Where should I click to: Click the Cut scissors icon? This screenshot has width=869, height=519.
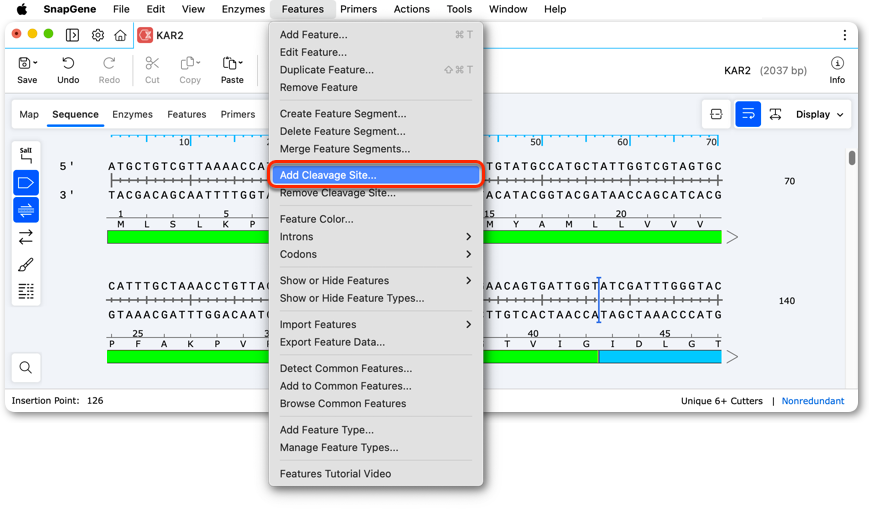pyautogui.click(x=152, y=63)
